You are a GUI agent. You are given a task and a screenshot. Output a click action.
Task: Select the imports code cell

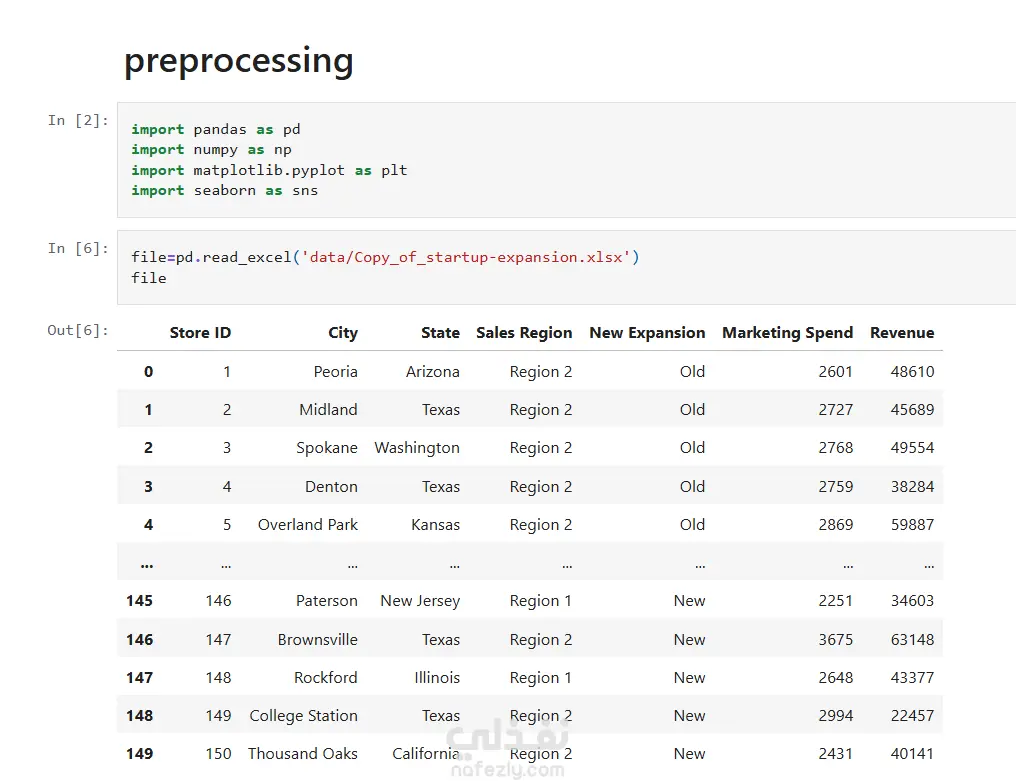click(x=566, y=160)
